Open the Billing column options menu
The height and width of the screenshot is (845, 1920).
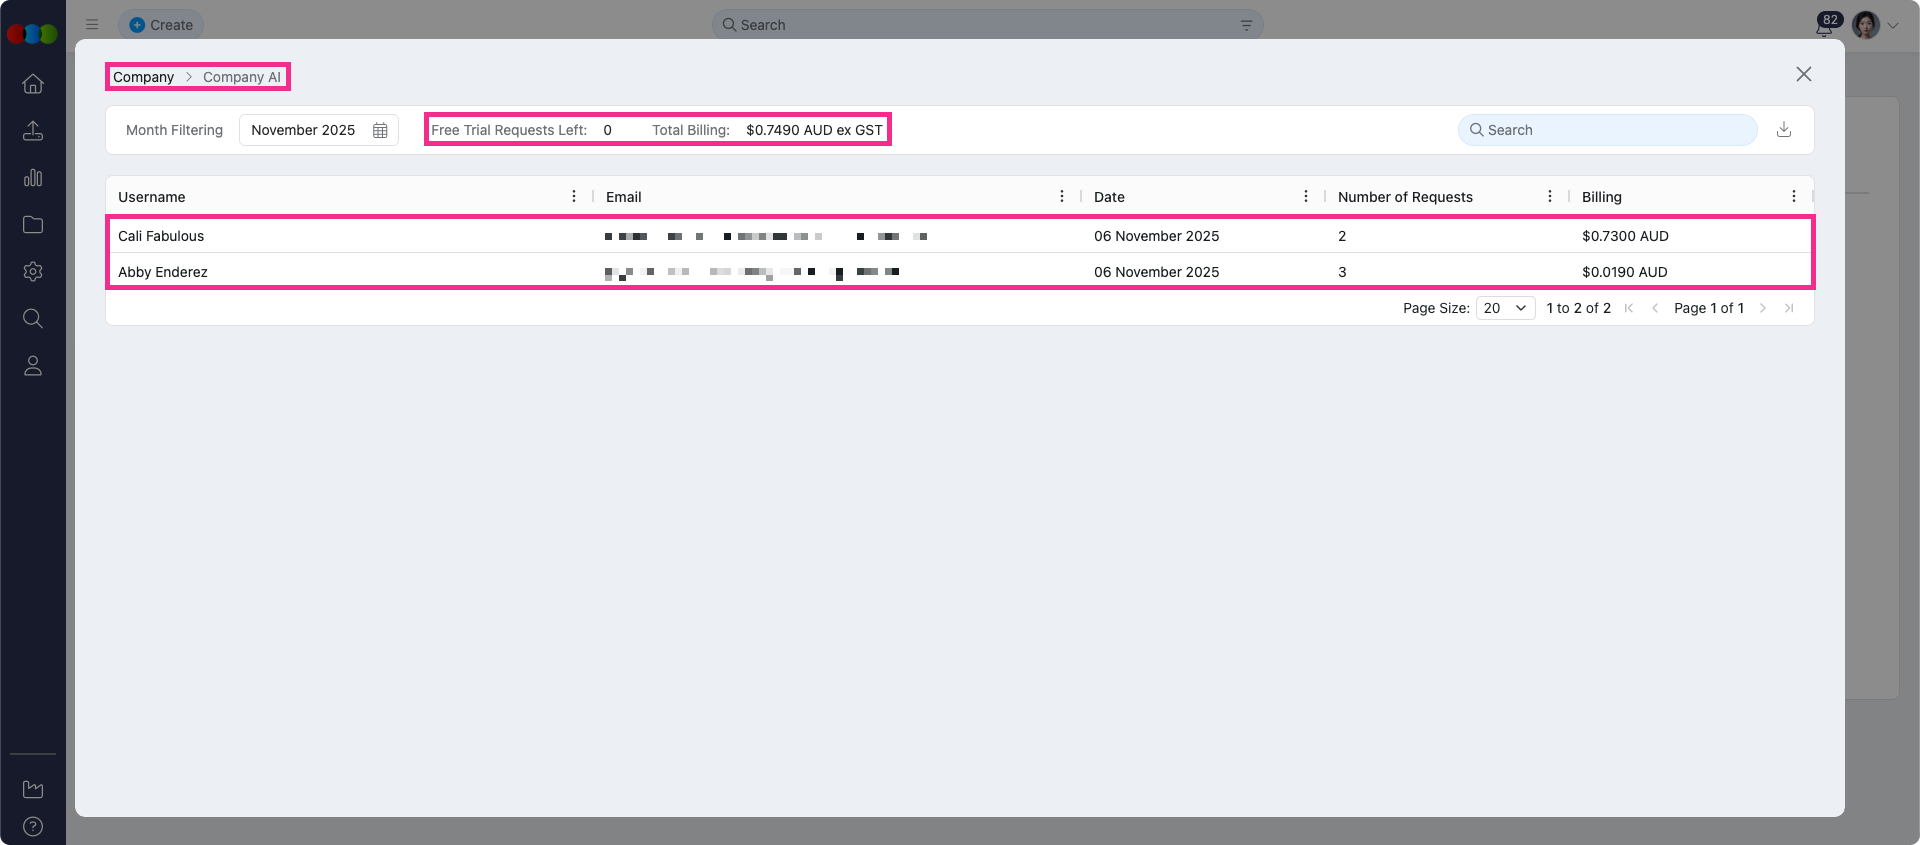(x=1793, y=197)
